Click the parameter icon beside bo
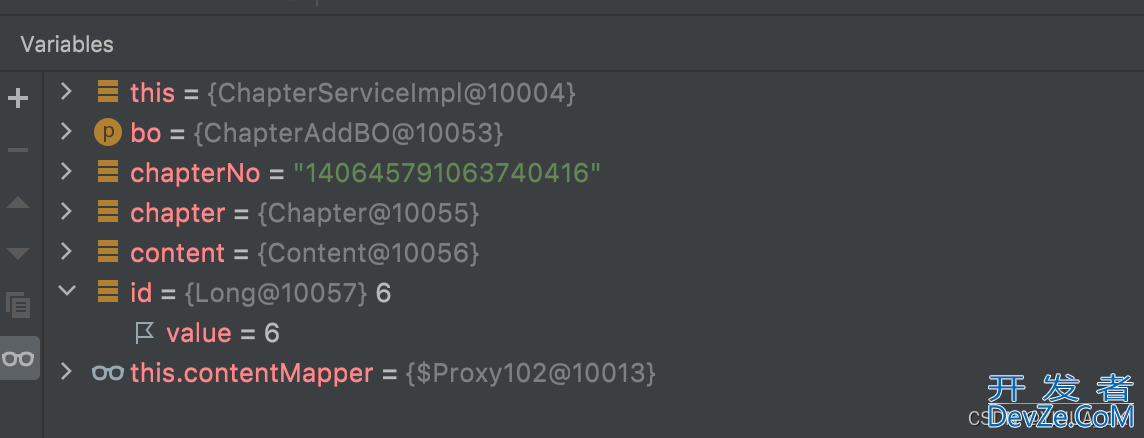This screenshot has height=438, width=1144. pos(107,133)
